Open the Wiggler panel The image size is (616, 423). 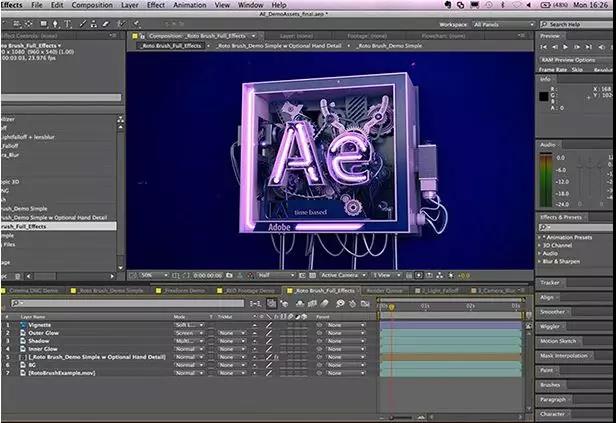click(550, 326)
